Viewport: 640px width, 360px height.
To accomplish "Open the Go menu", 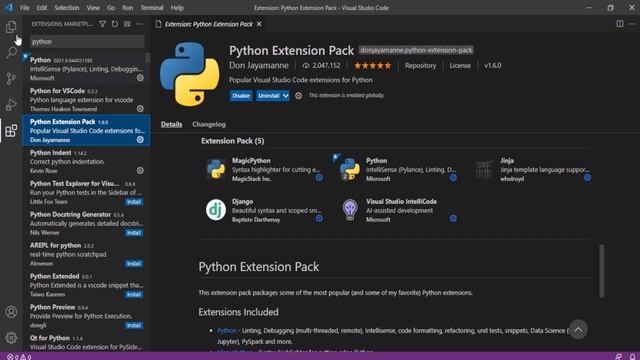I will tap(111, 8).
